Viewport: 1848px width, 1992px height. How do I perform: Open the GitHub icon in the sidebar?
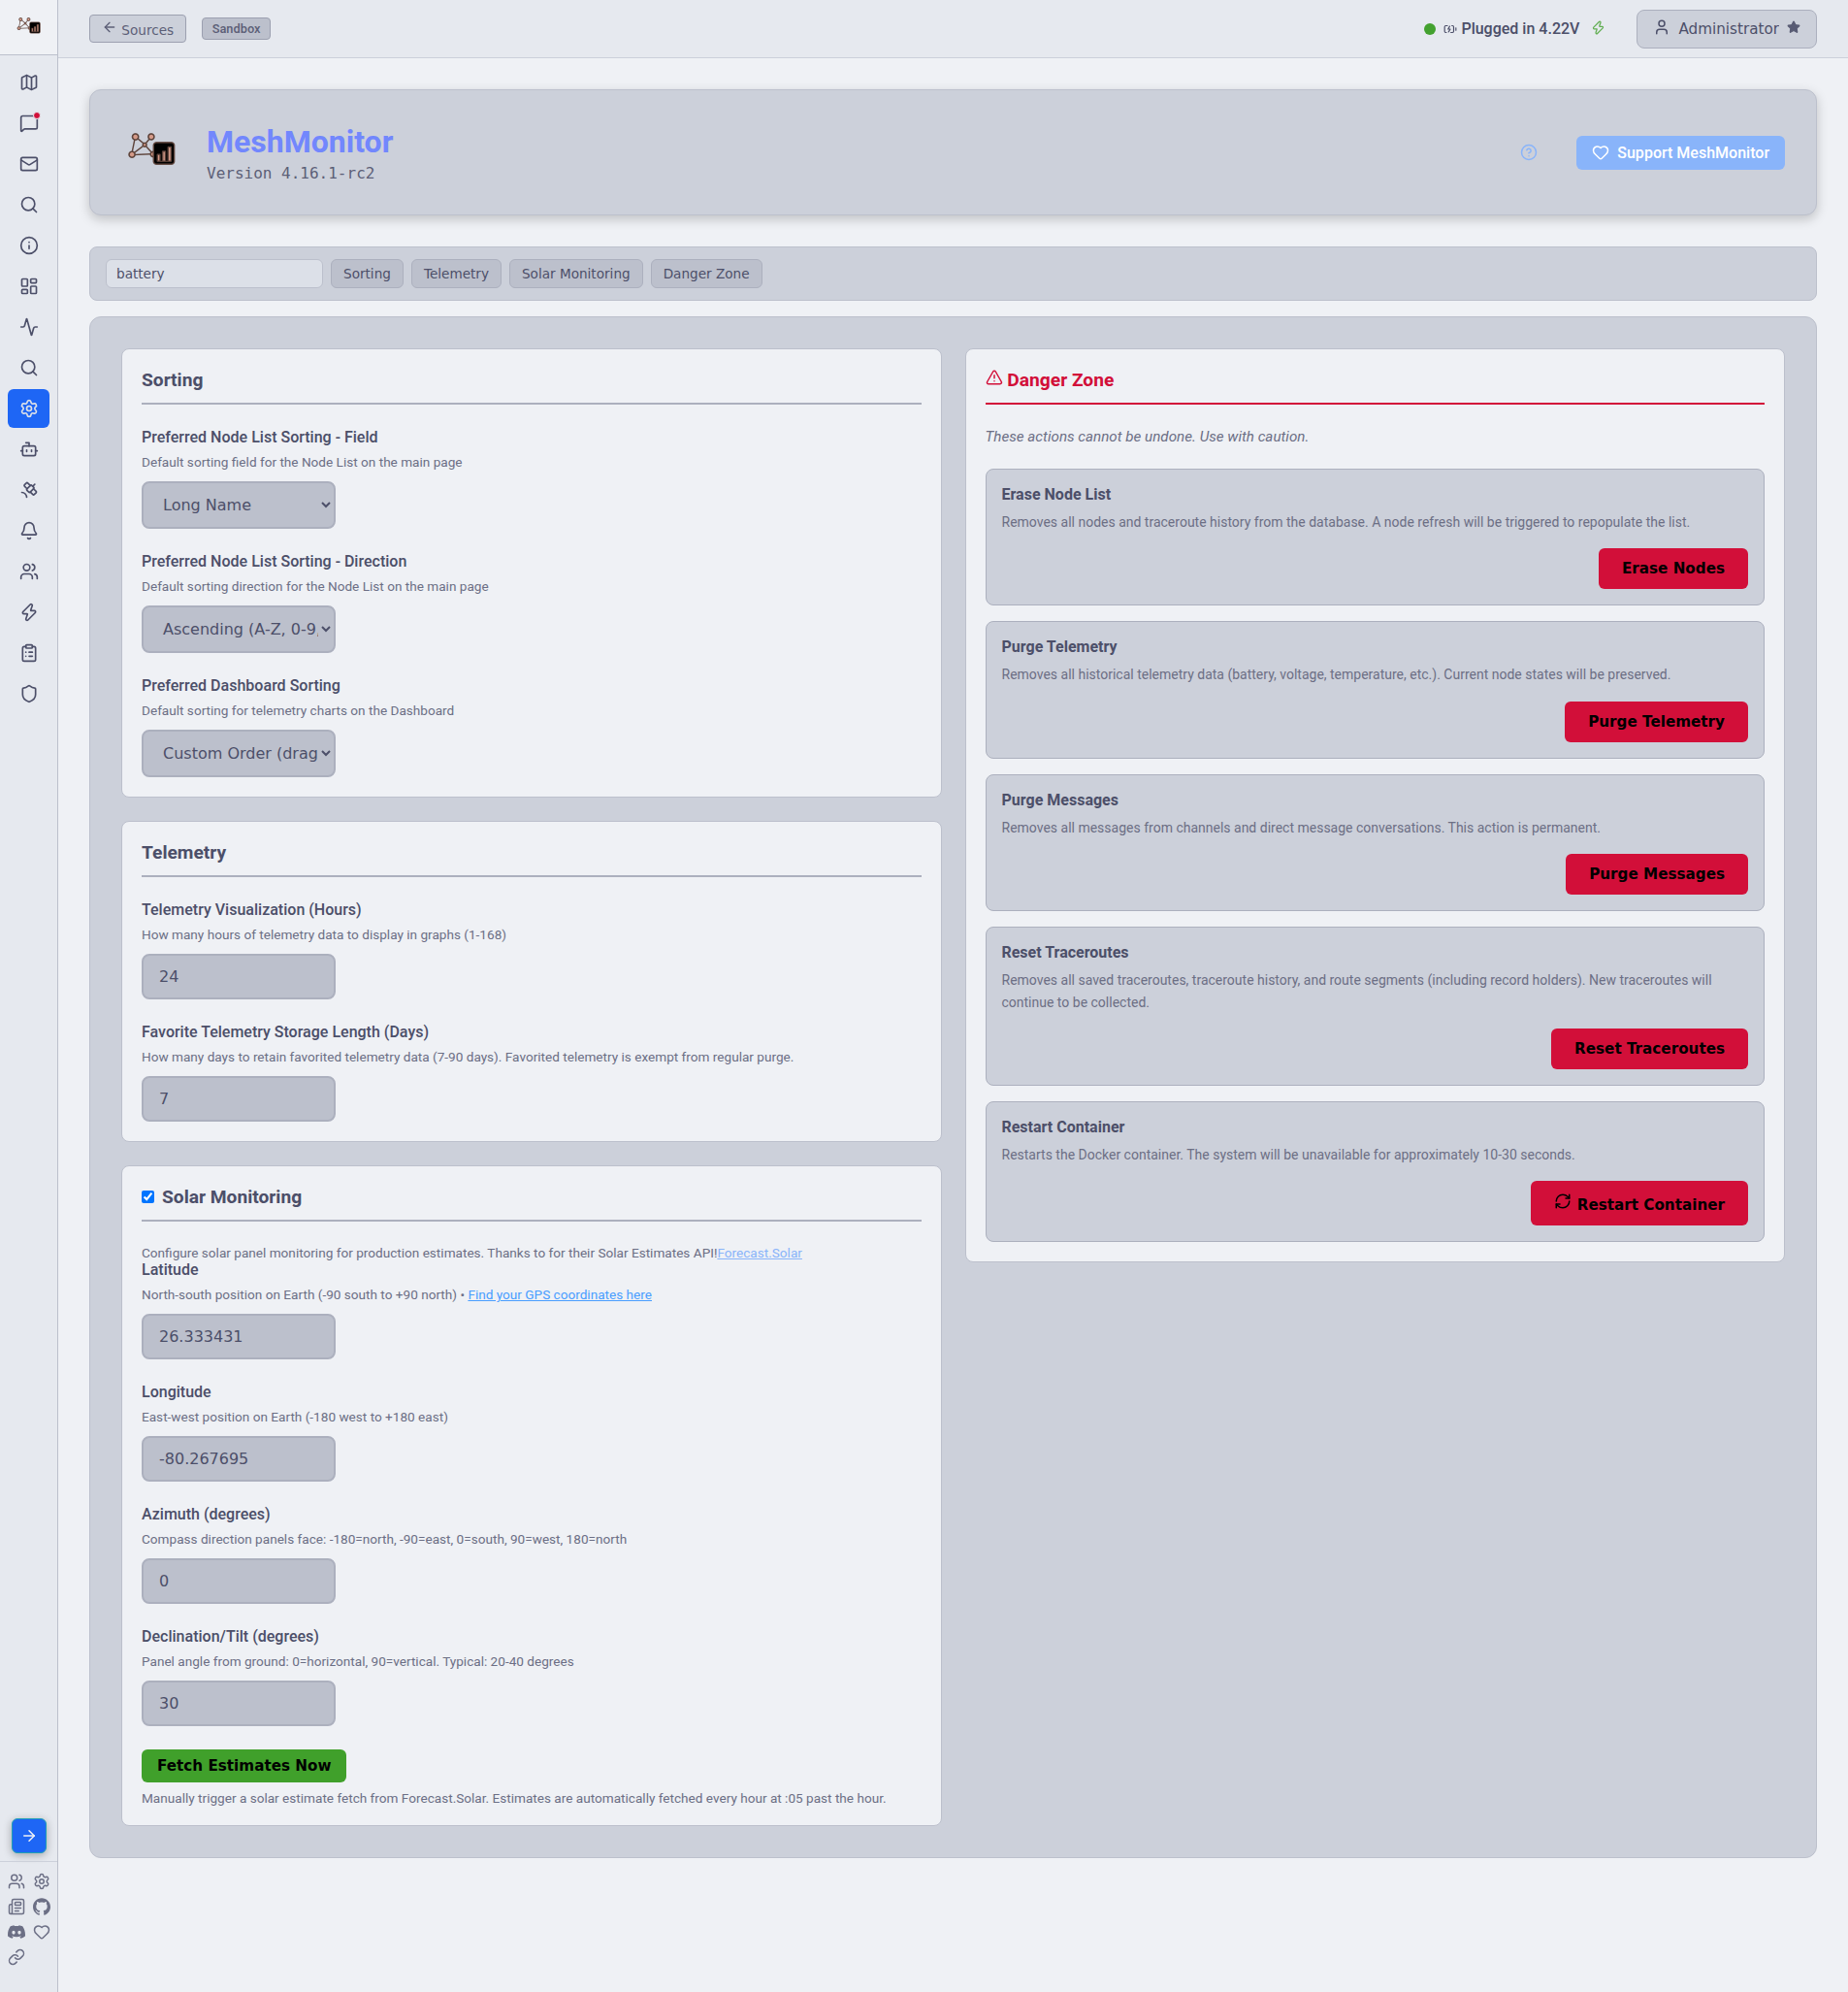(42, 1907)
